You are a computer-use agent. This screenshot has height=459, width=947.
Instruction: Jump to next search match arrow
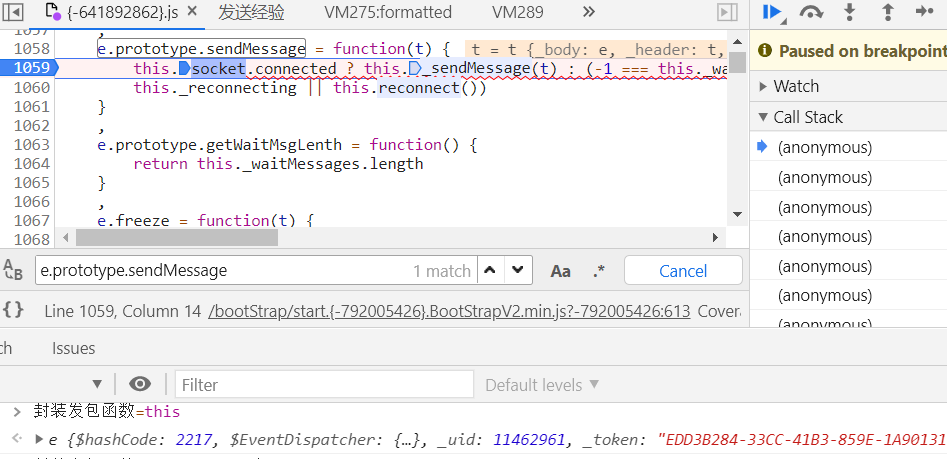click(x=518, y=270)
